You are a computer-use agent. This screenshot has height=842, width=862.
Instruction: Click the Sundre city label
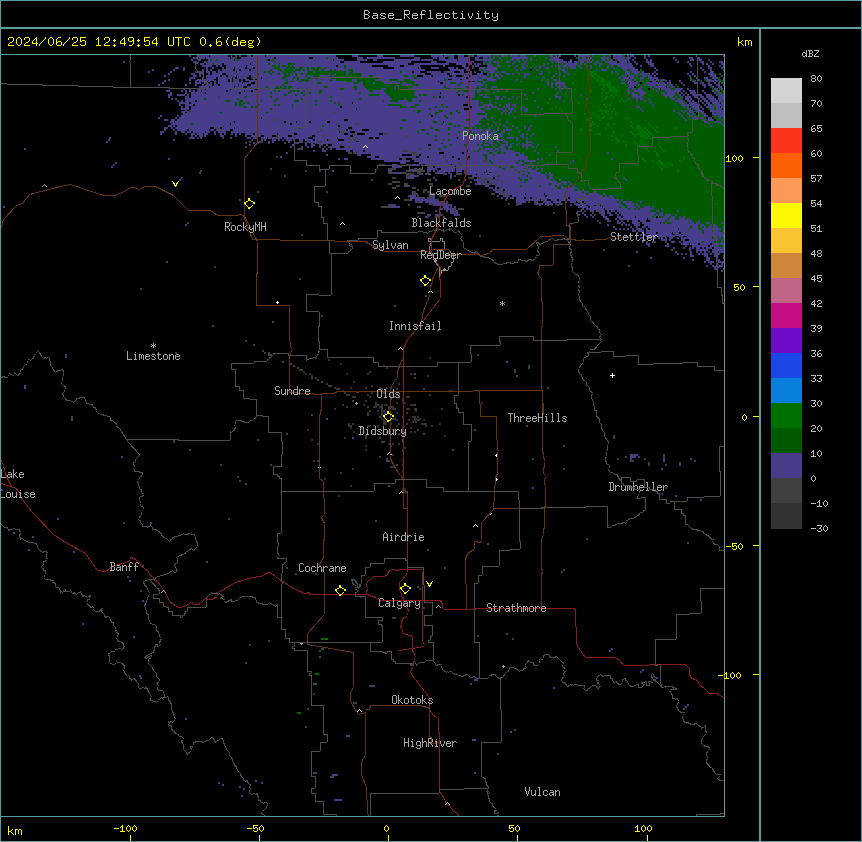(x=292, y=391)
